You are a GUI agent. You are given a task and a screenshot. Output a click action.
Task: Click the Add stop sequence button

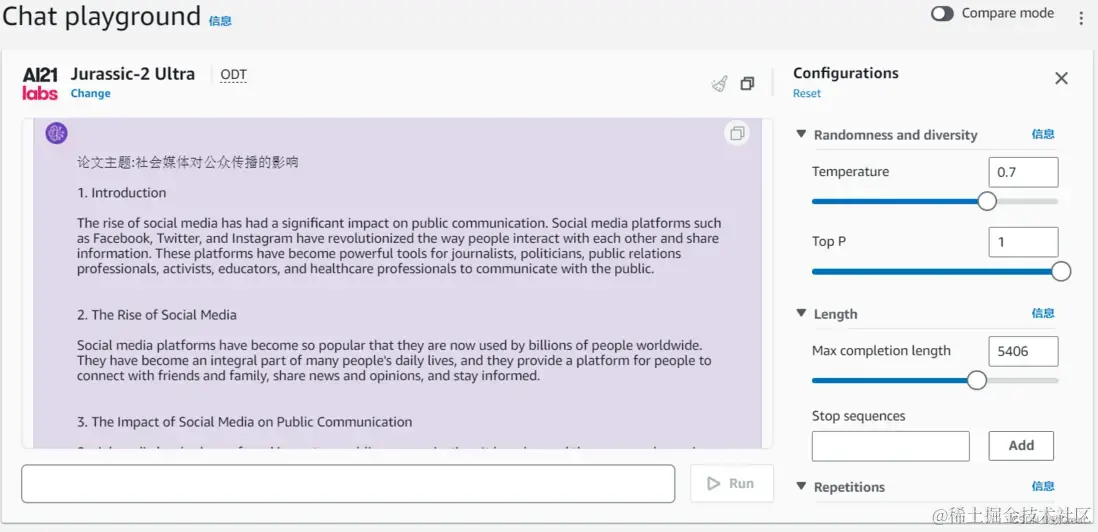1021,446
